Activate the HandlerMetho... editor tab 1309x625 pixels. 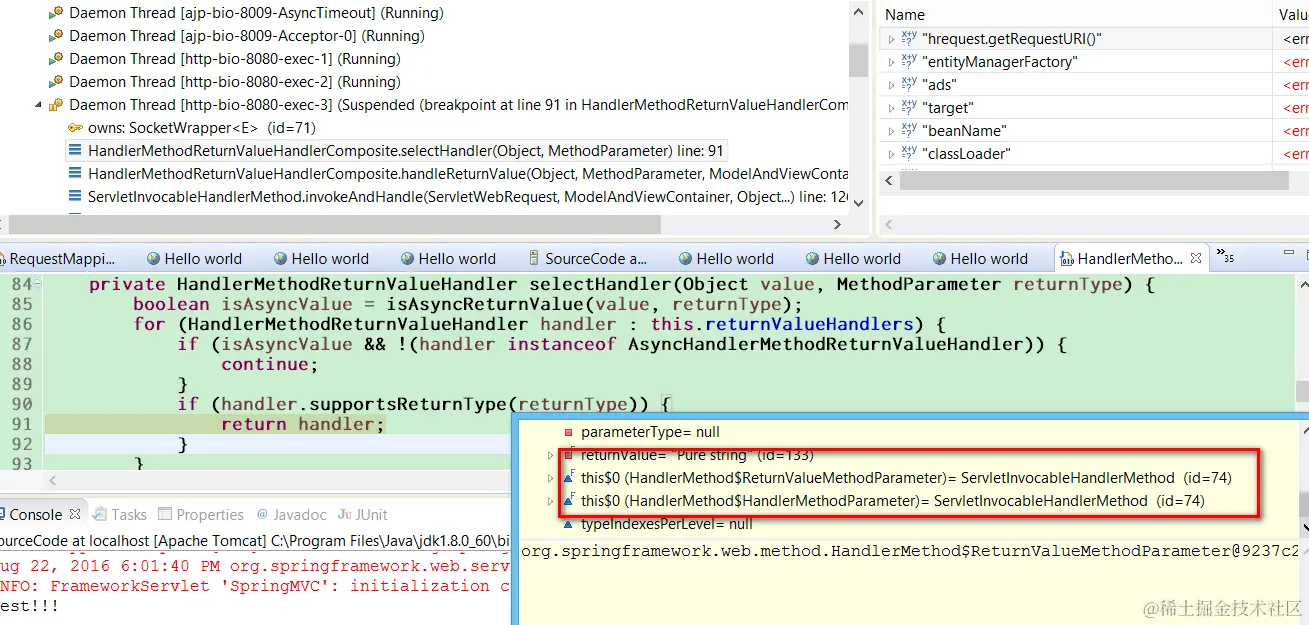coord(1130,259)
